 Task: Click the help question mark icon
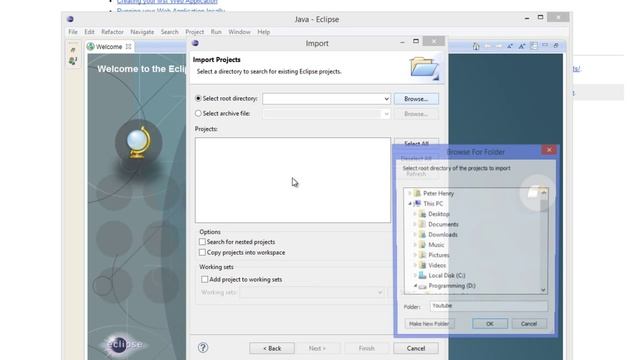click(x=203, y=348)
